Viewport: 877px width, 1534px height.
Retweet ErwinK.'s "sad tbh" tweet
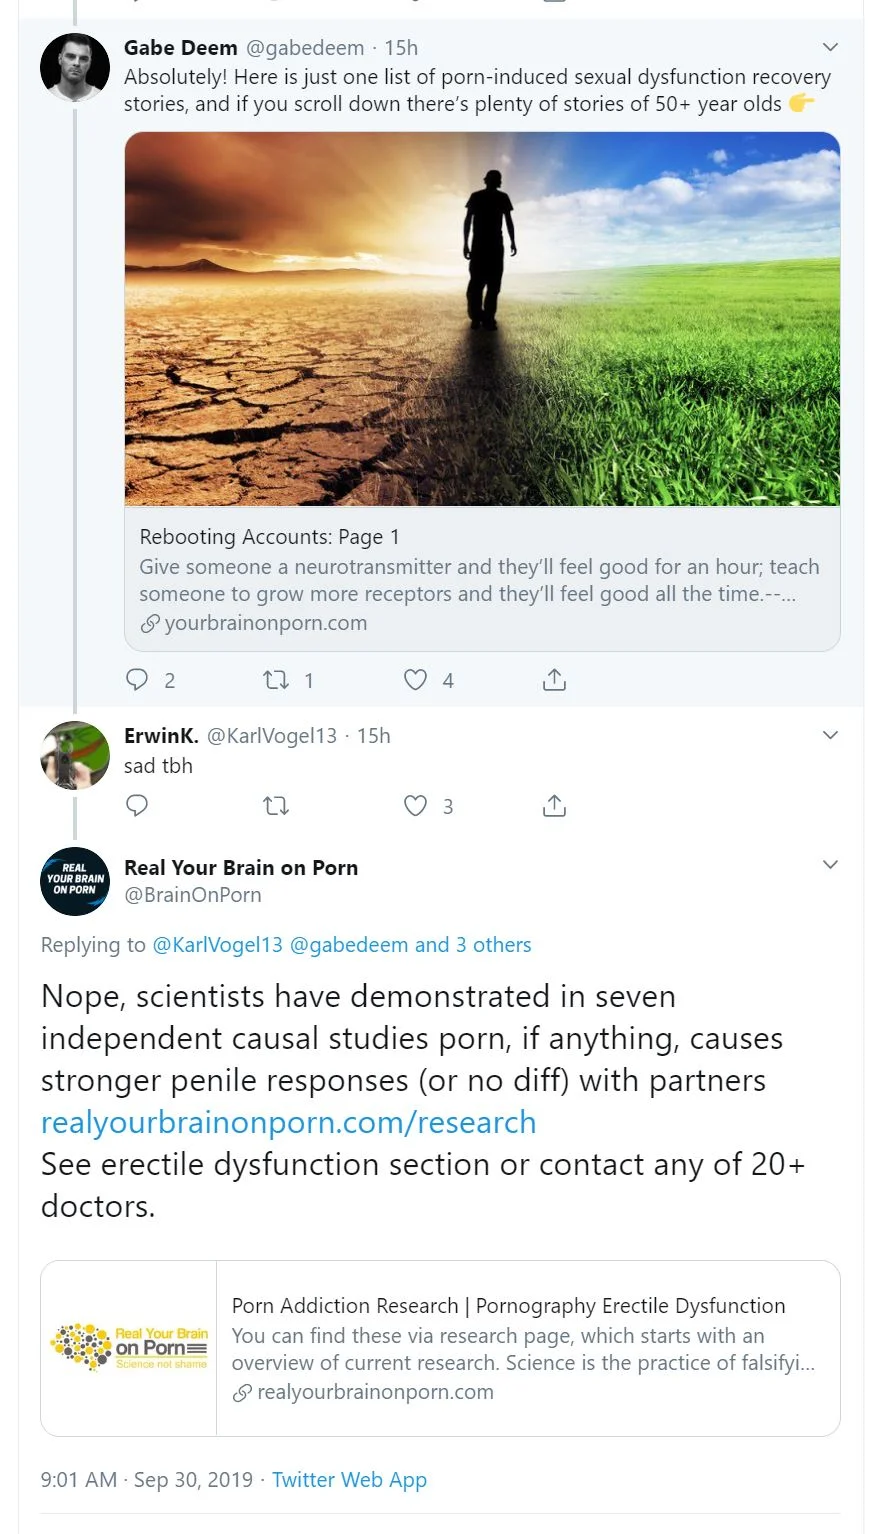276,806
